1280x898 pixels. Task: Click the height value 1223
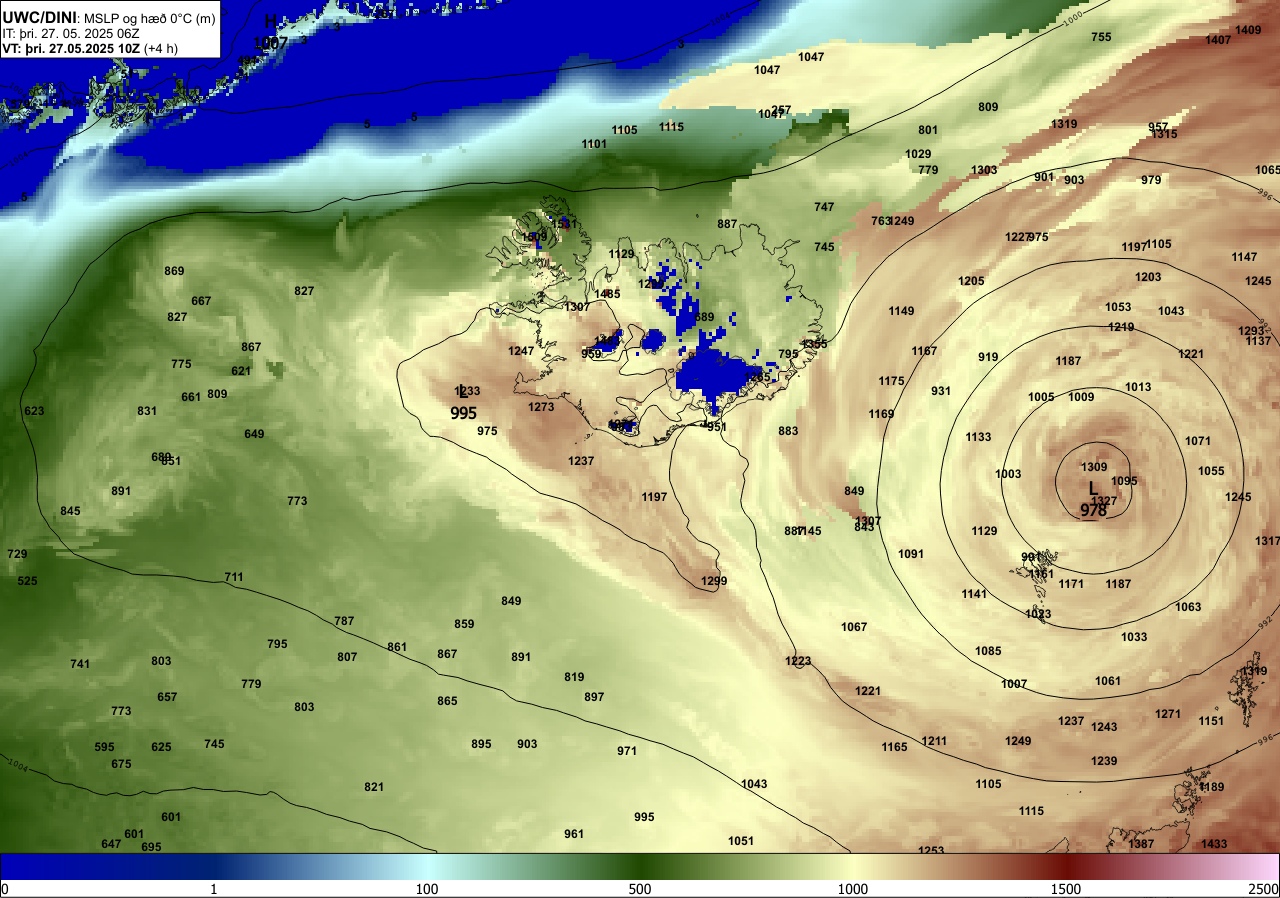pos(798,661)
